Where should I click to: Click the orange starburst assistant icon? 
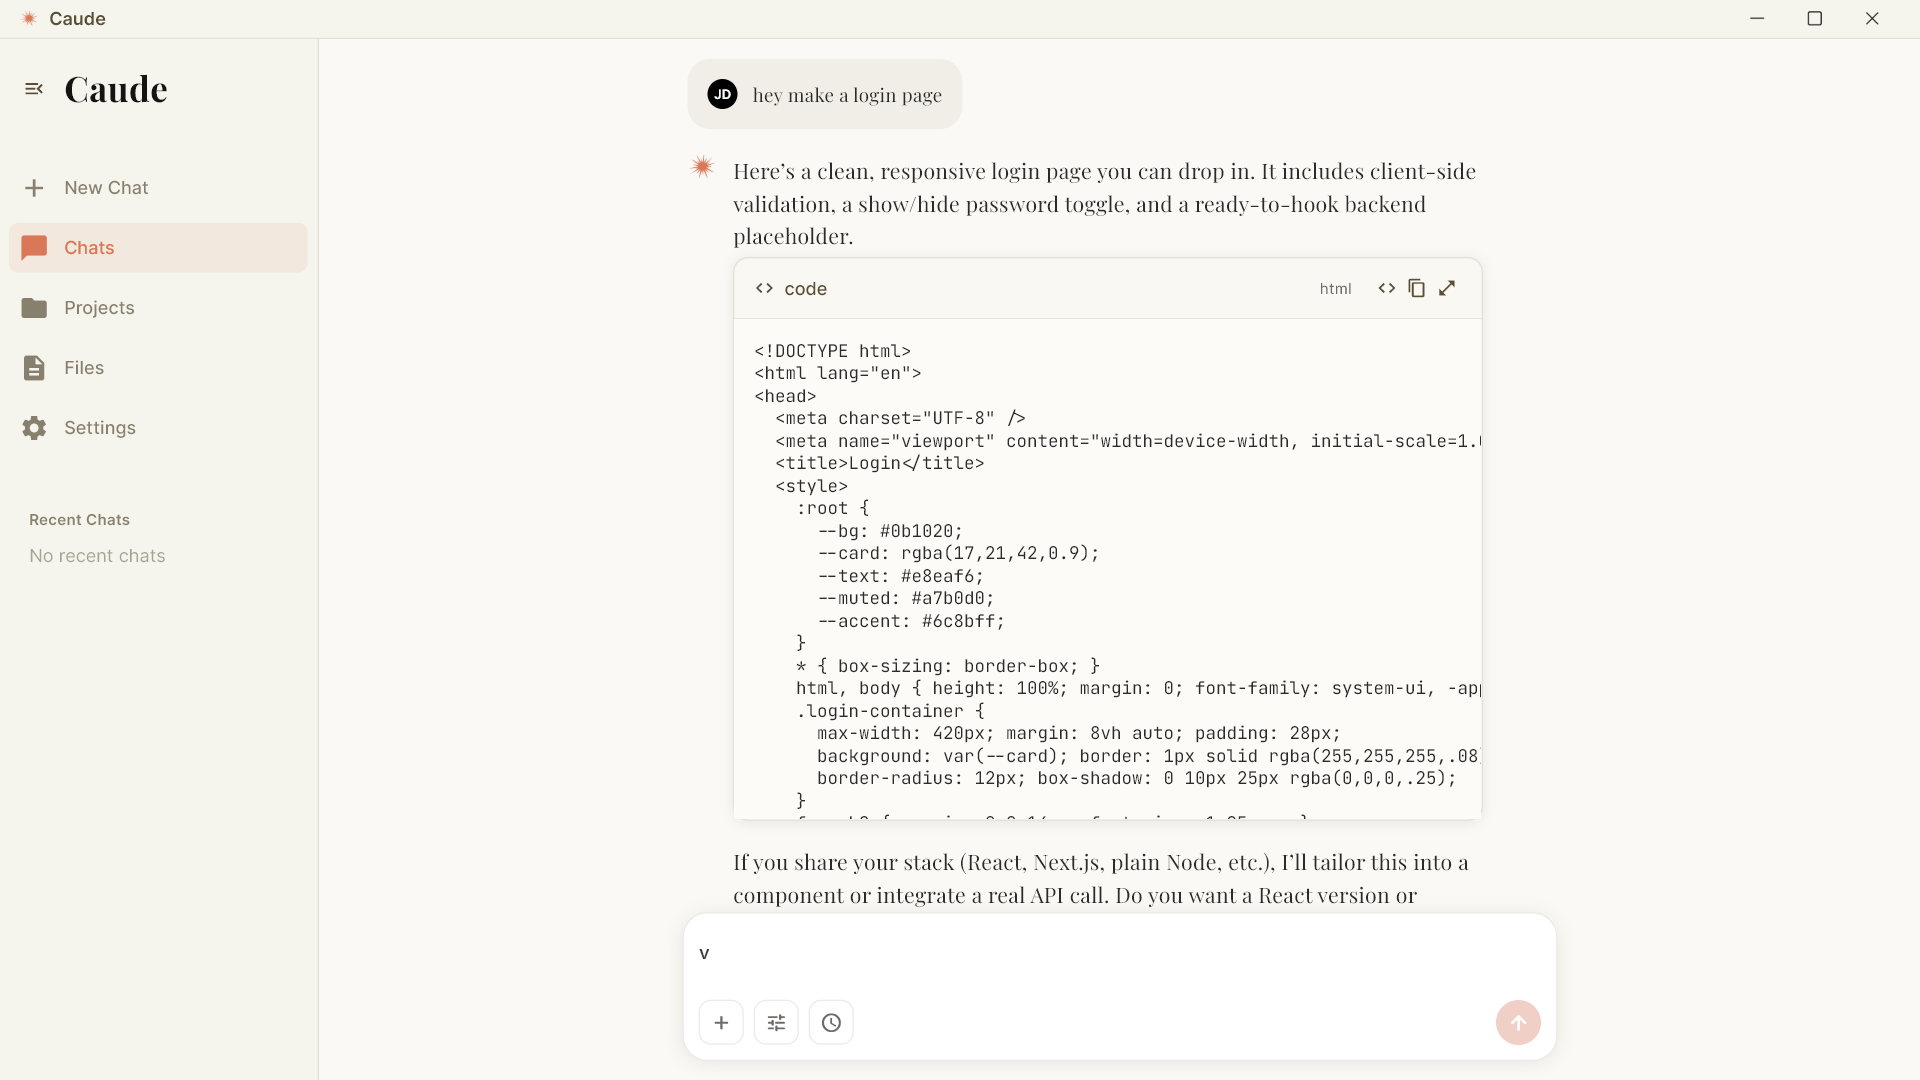click(702, 167)
